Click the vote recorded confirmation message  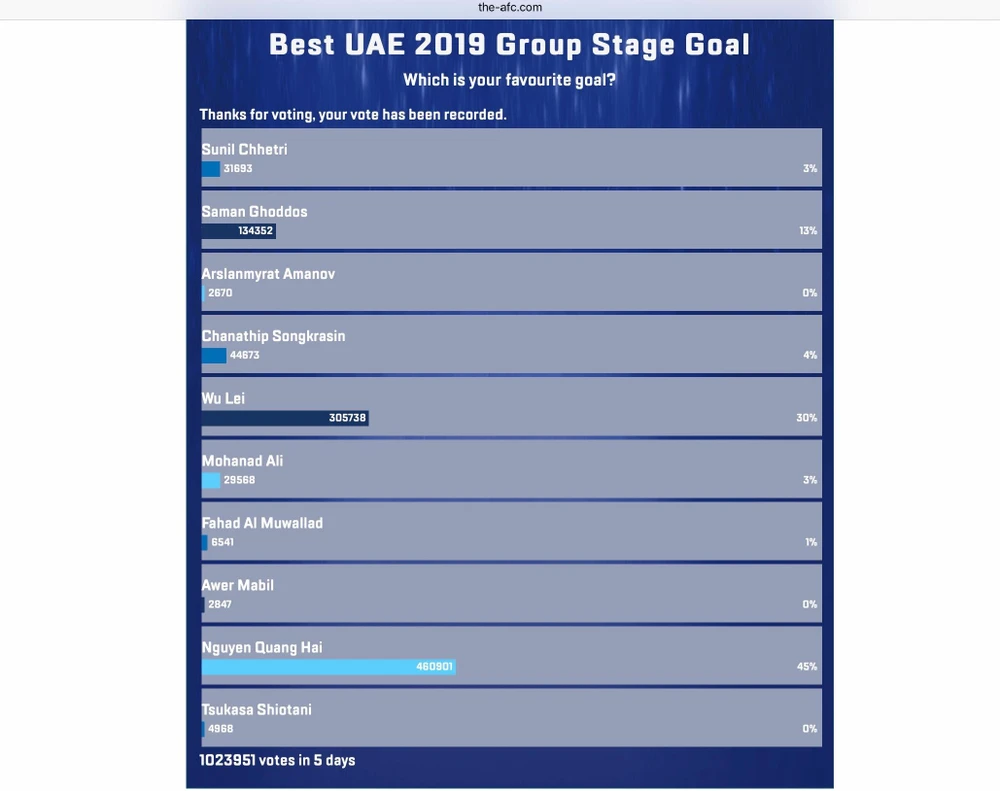[x=353, y=115]
